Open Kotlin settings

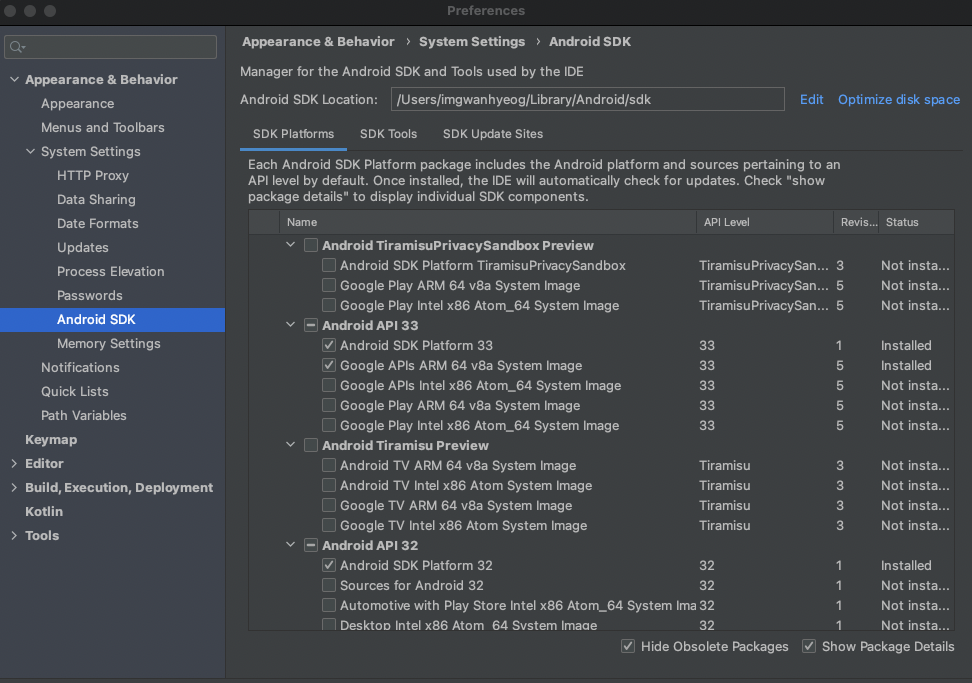44,512
